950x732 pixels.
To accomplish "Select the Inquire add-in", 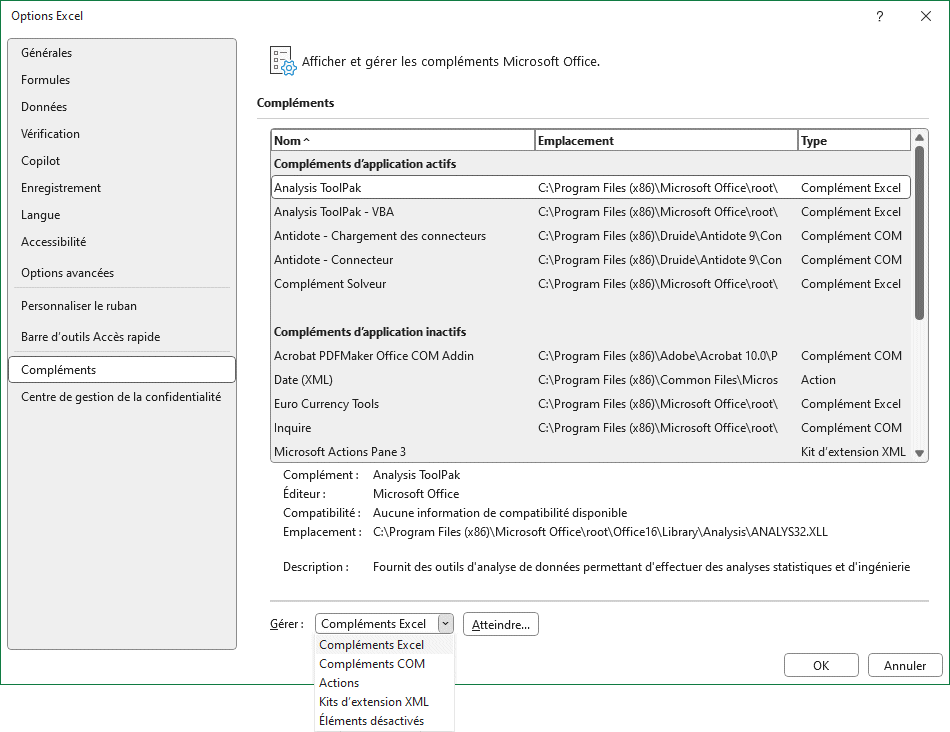I will coord(591,428).
